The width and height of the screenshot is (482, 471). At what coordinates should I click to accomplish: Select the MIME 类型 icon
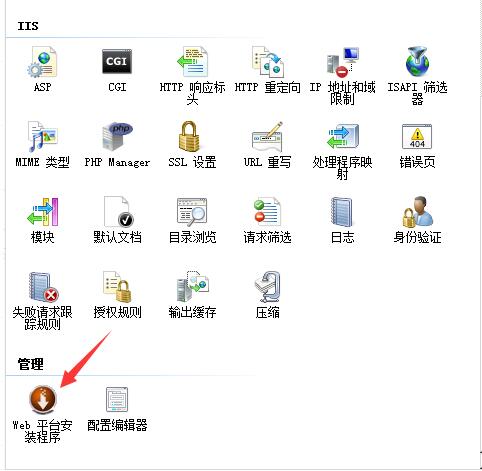pyautogui.click(x=42, y=137)
